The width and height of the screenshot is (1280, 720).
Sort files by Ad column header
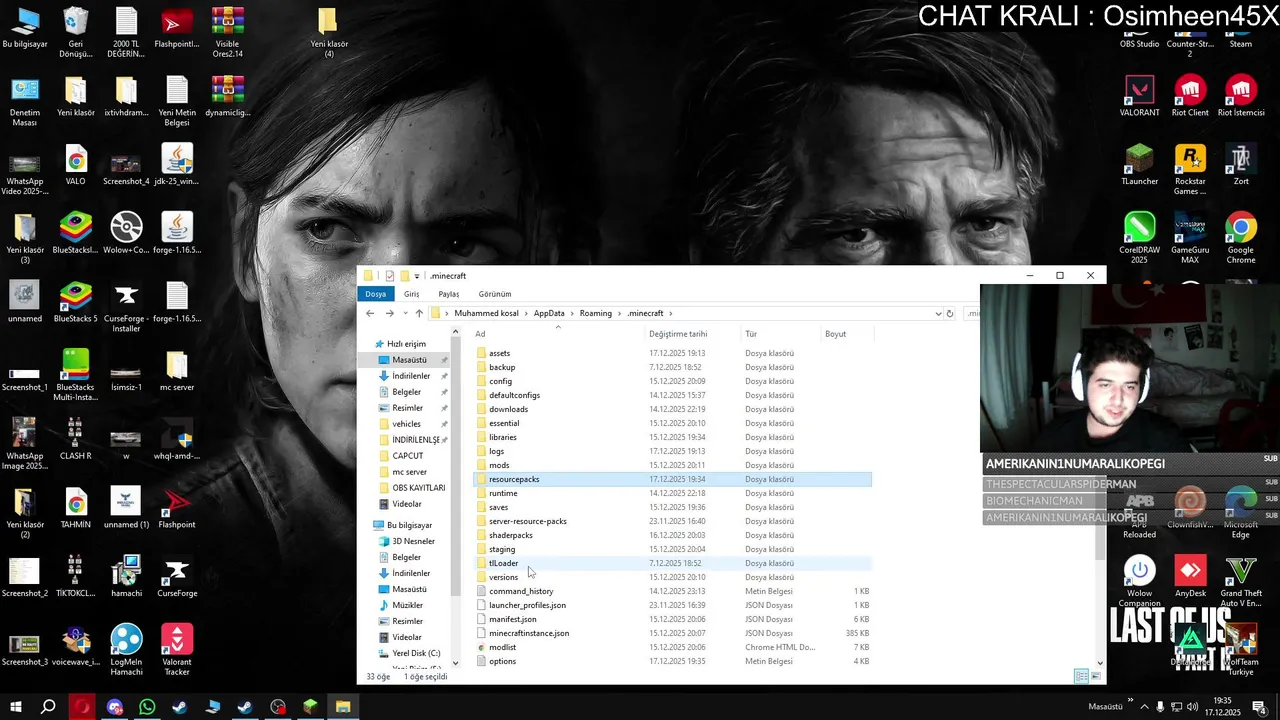(558, 333)
